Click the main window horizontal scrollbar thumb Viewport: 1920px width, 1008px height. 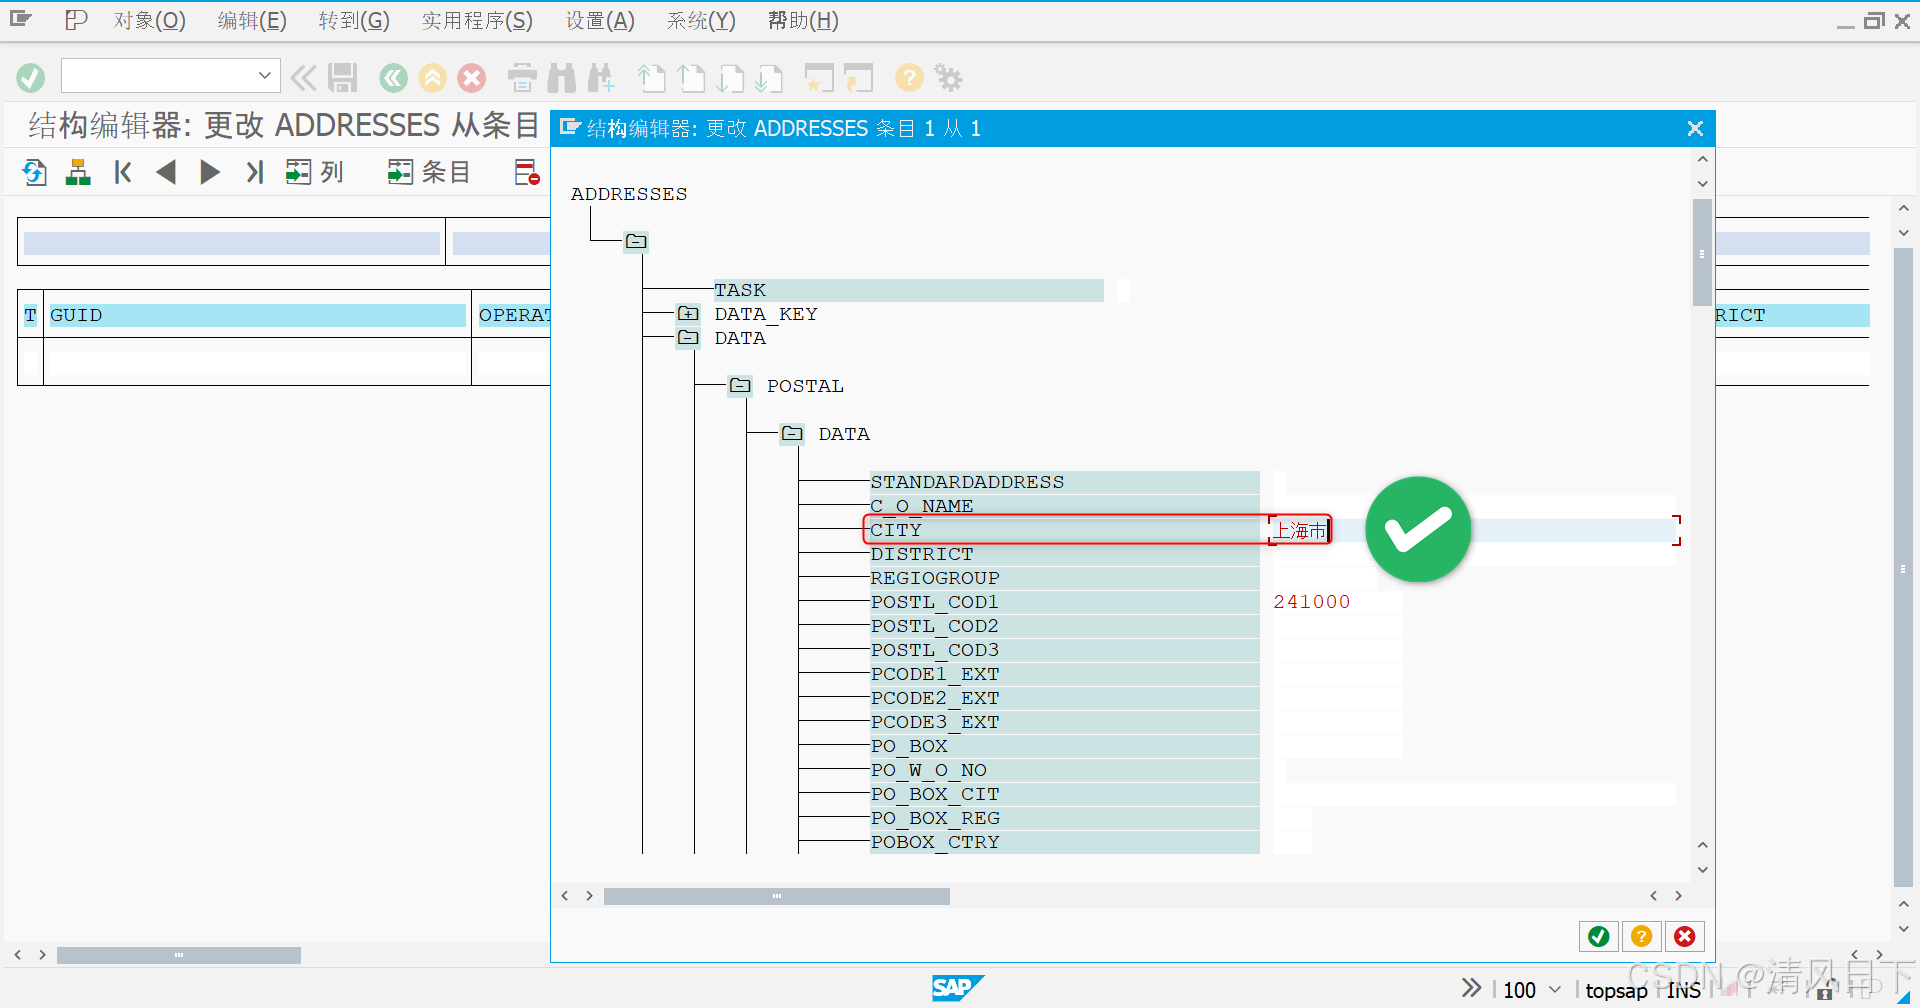pyautogui.click(x=179, y=955)
